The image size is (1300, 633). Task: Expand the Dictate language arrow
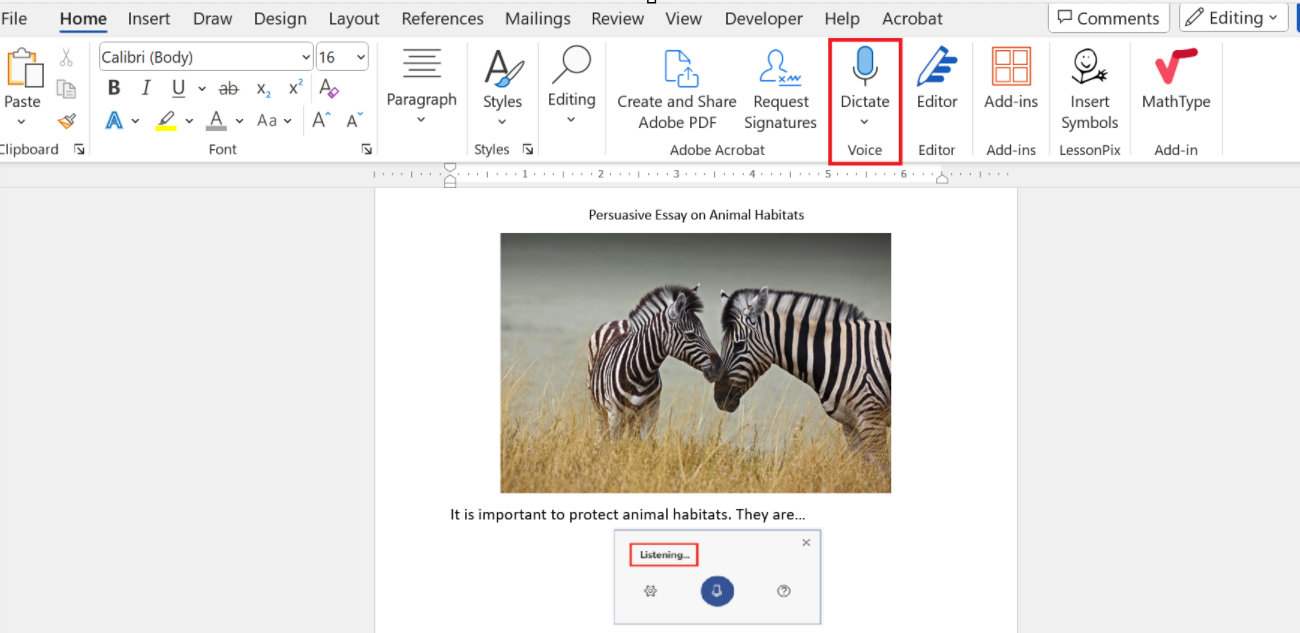pos(864,122)
